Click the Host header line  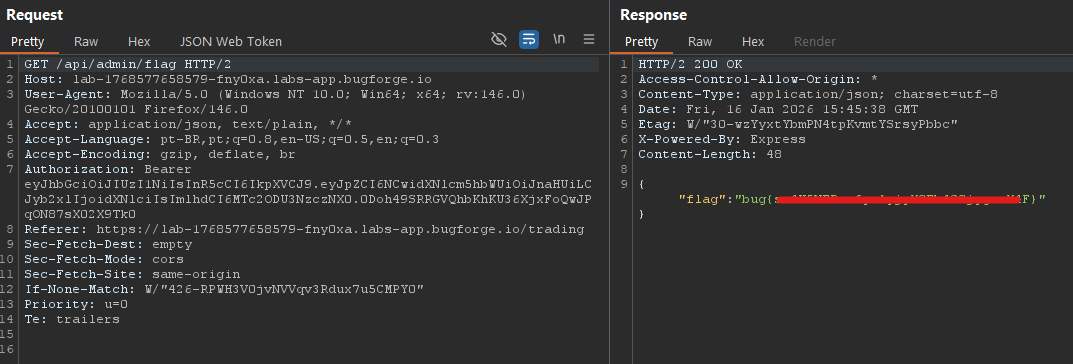coord(228,79)
